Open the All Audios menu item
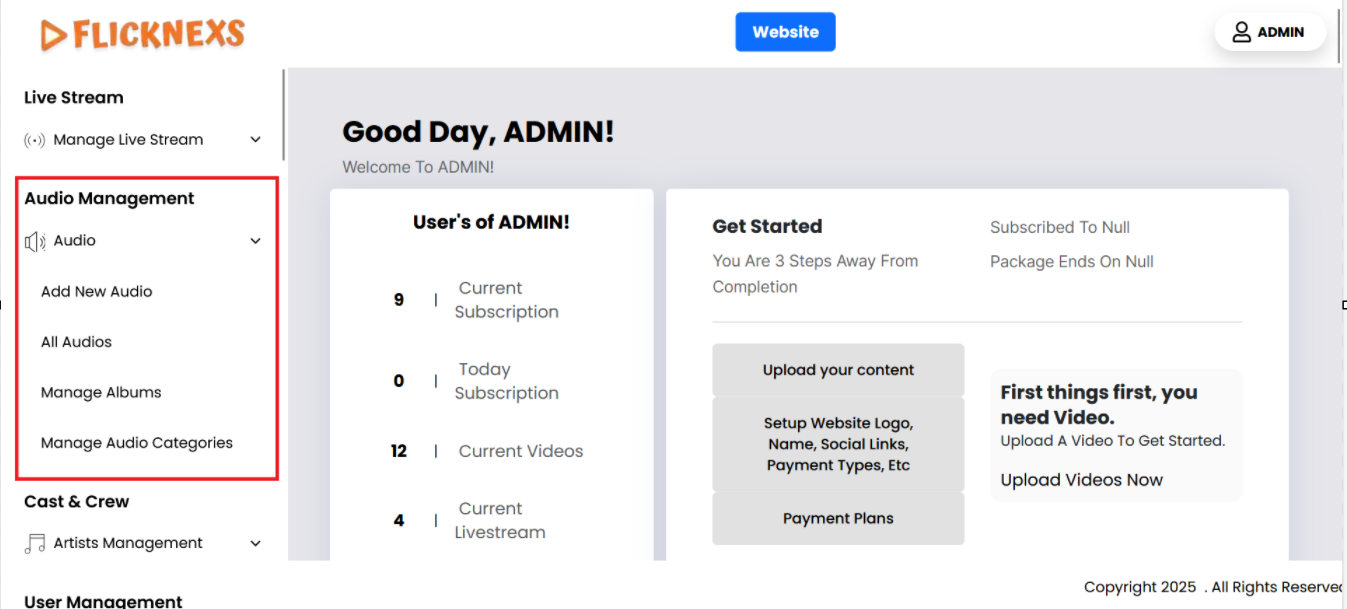1347x609 pixels. (x=76, y=342)
